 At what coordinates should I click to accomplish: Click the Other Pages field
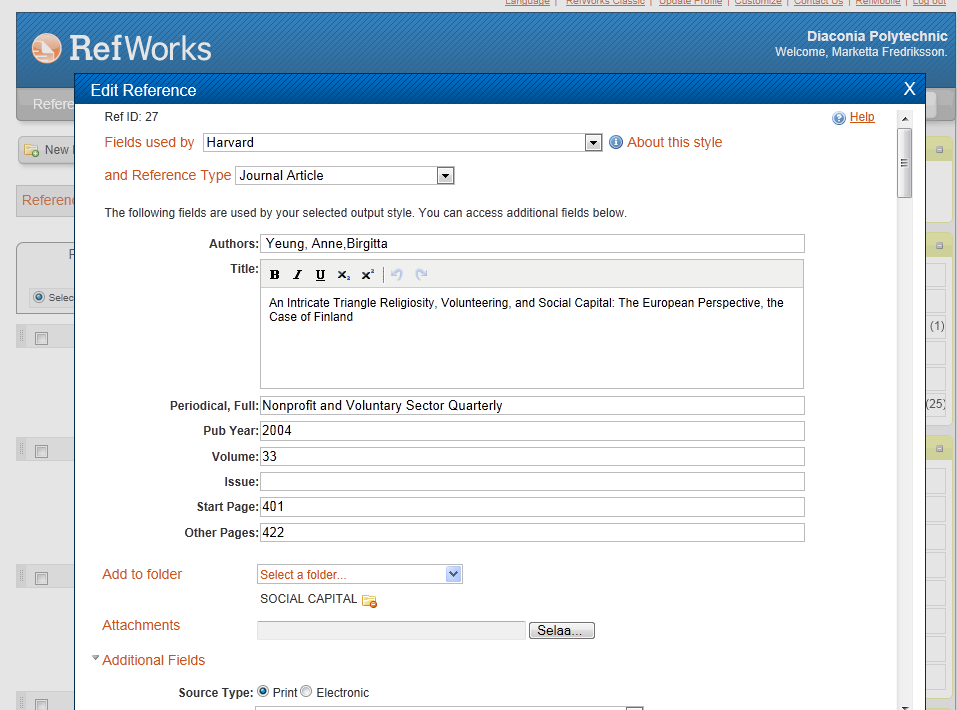pos(532,532)
